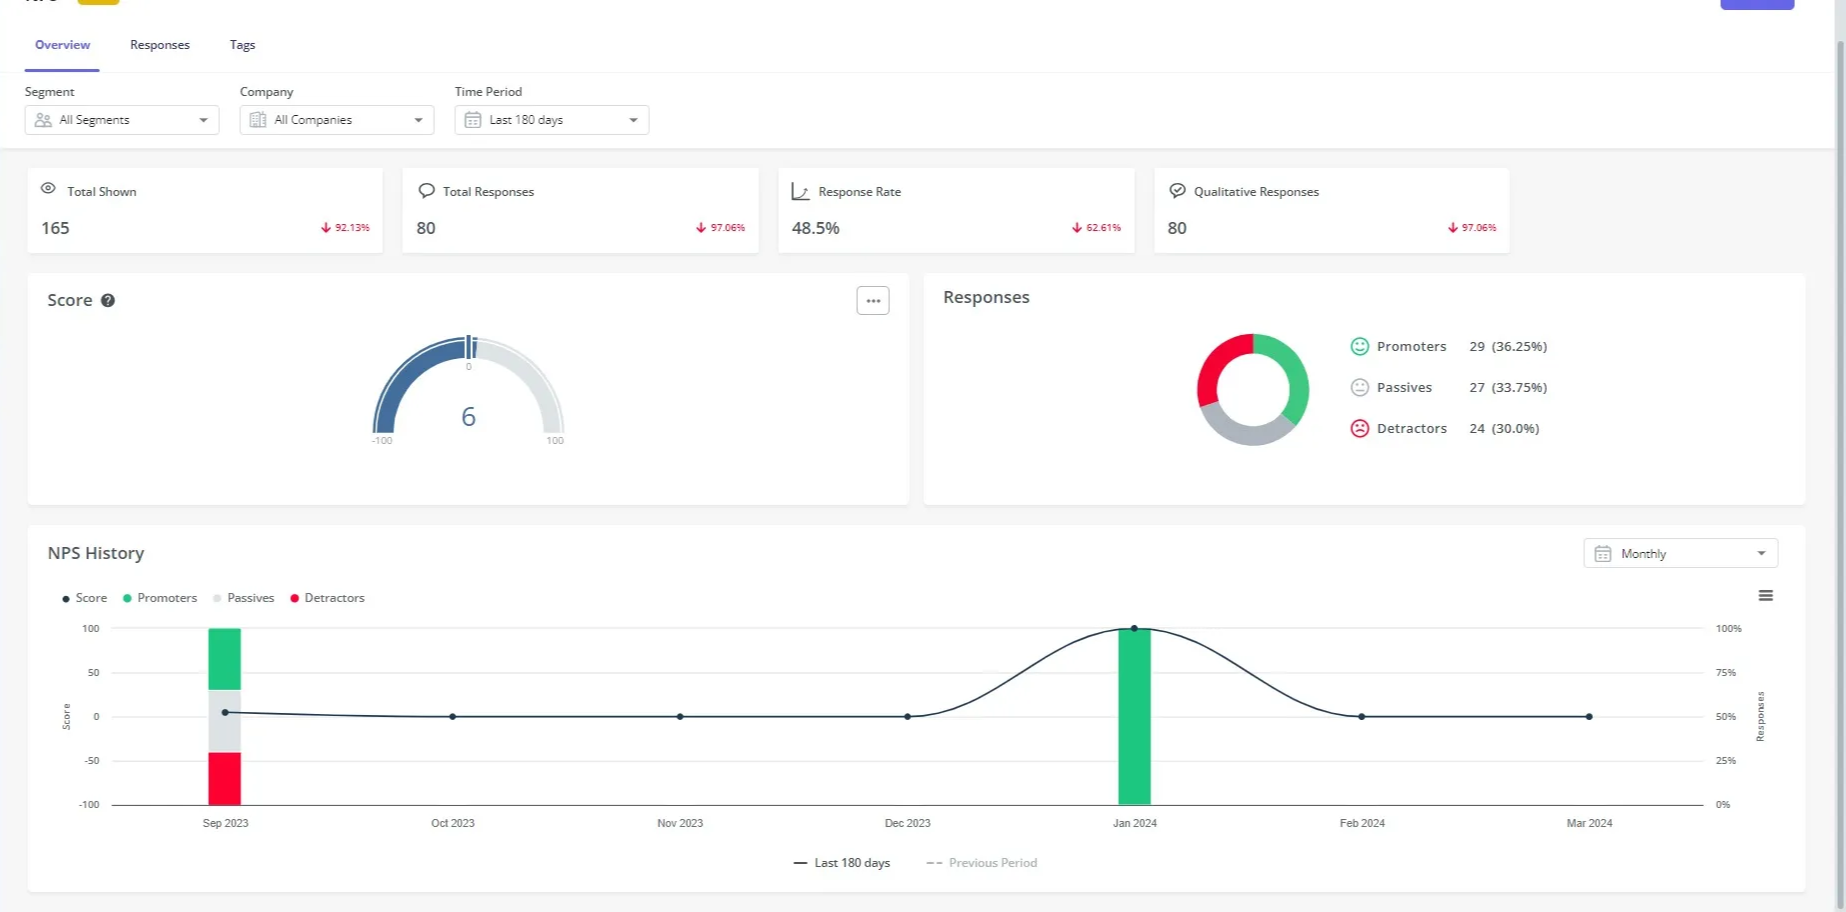This screenshot has width=1846, height=912.
Task: Click the purple button in top right corner
Action: coord(1757,3)
